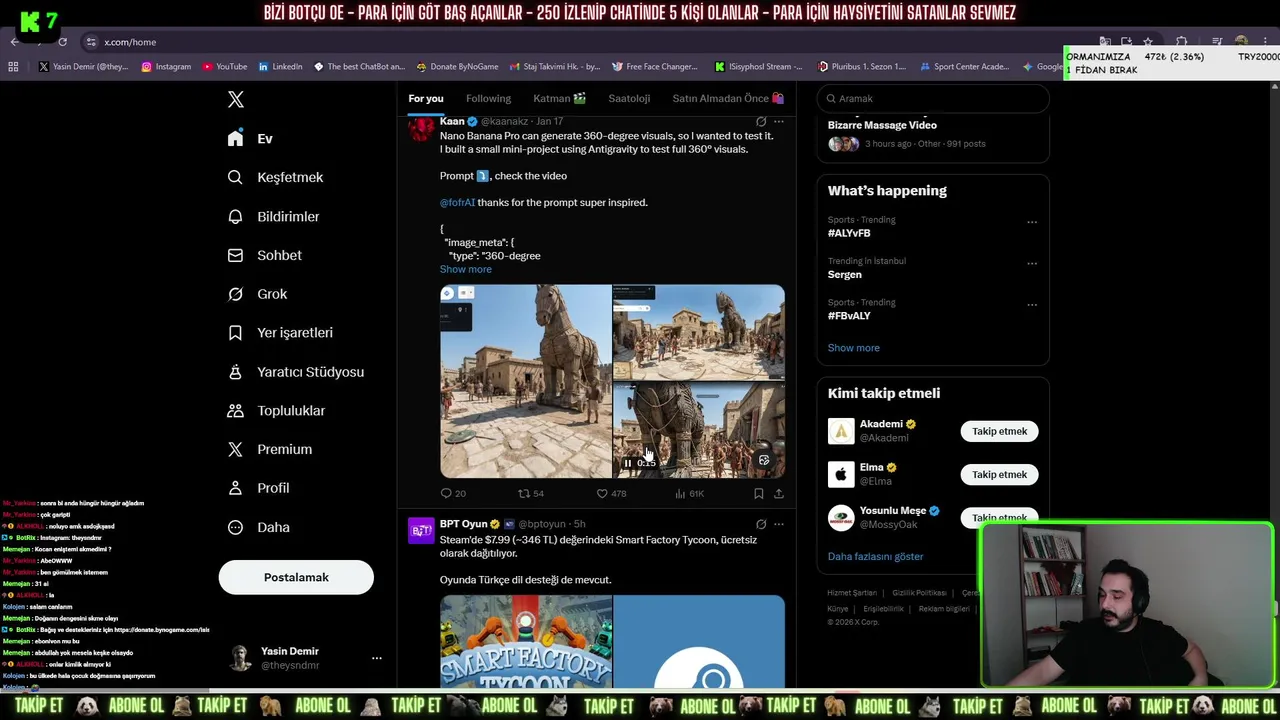Image resolution: width=1280 pixels, height=720 pixels.
Task: Open Sohbet messages
Action: tap(264, 255)
